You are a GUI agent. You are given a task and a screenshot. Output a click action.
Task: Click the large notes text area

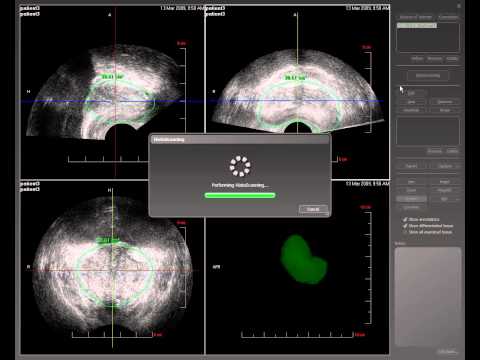[x=428, y=297]
